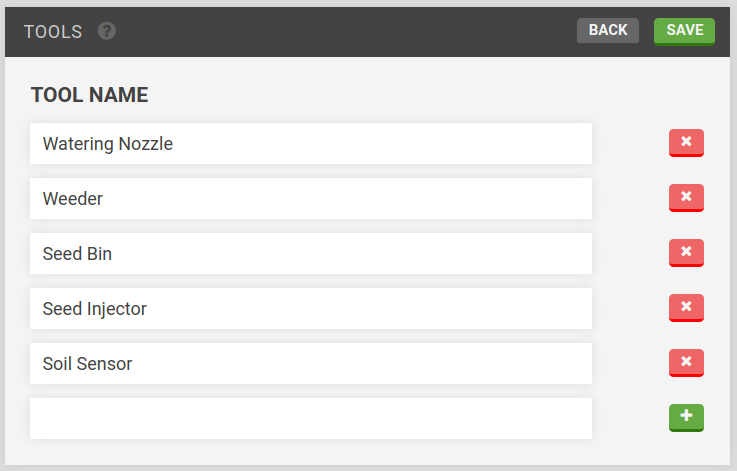This screenshot has width=737, height=471.
Task: Save the tool list changes
Action: click(x=684, y=30)
